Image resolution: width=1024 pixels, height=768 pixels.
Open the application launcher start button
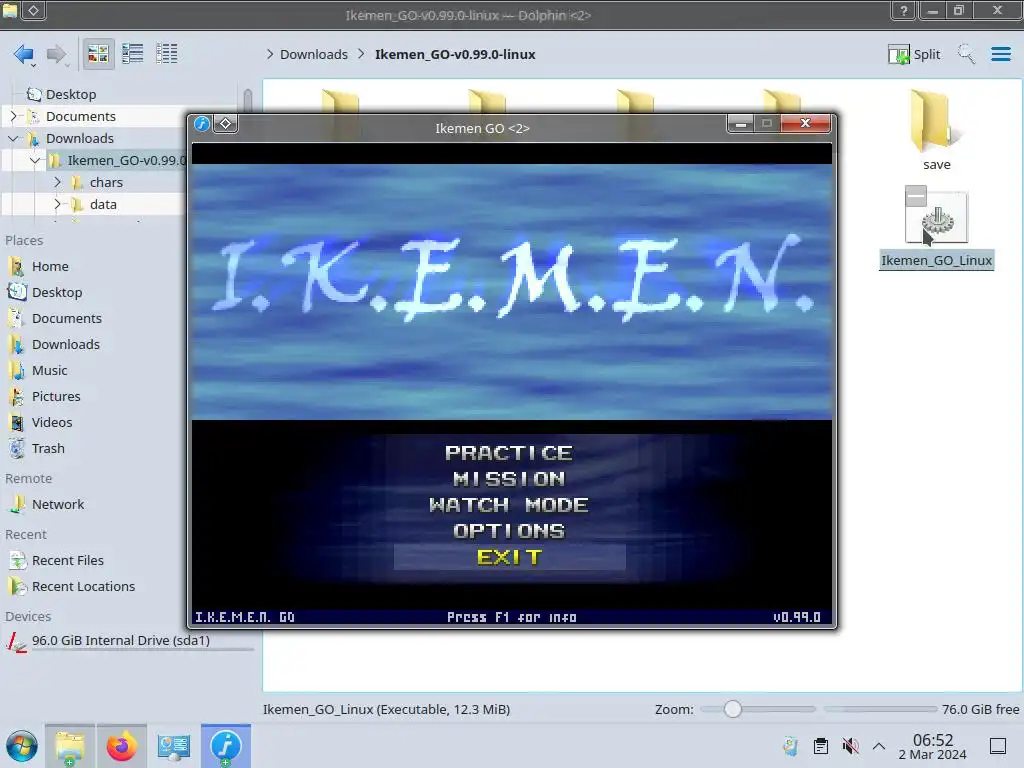click(x=22, y=746)
